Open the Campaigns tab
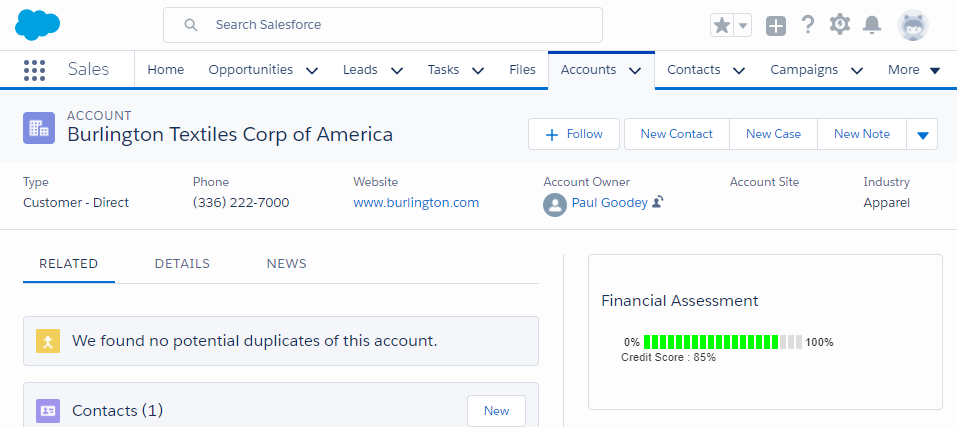 tap(804, 70)
